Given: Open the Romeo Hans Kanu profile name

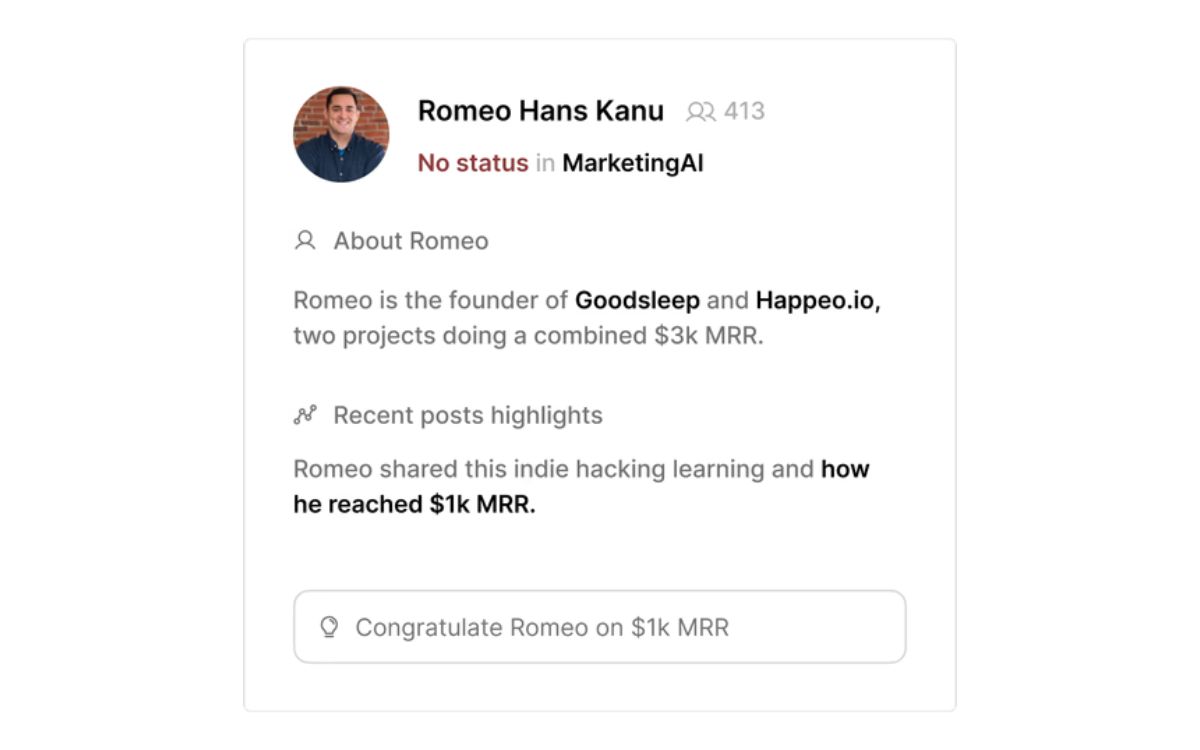Looking at the screenshot, I should pos(540,111).
